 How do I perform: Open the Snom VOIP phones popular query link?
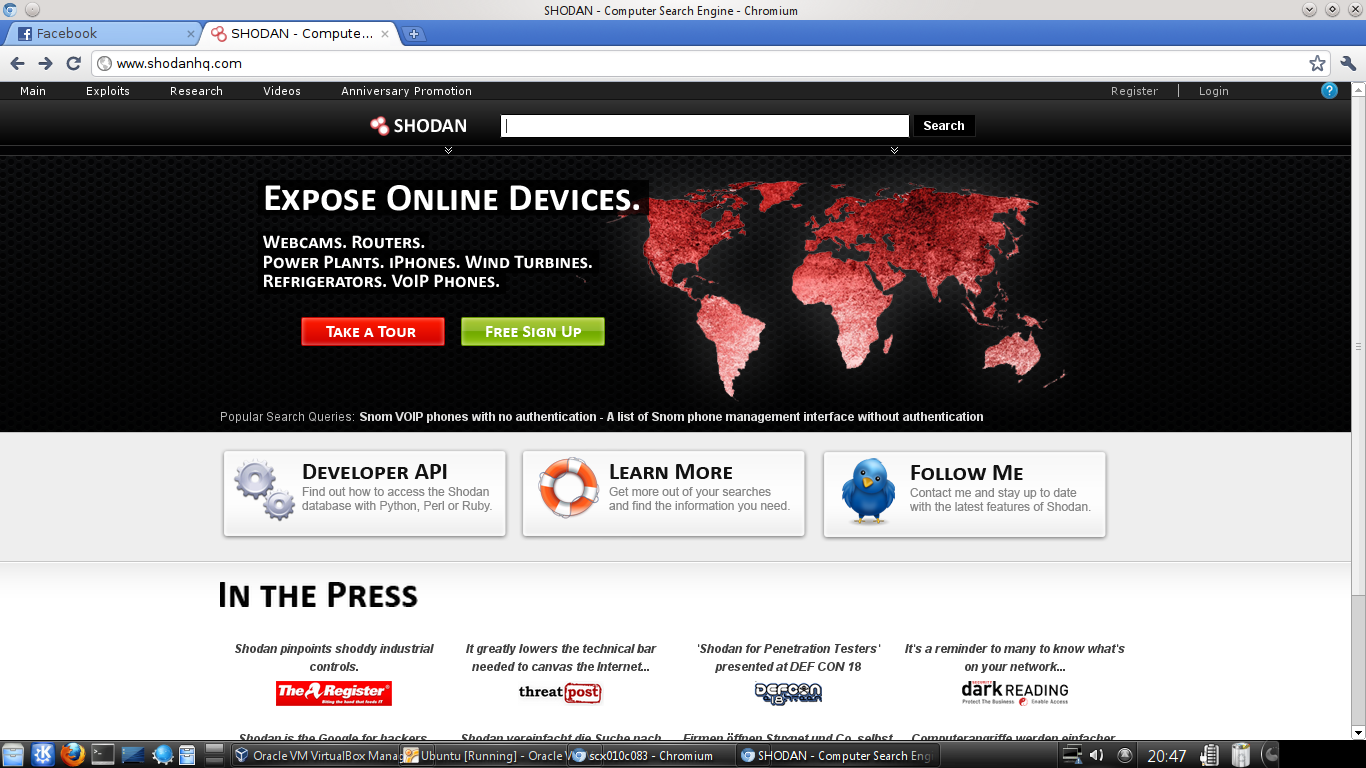pos(671,417)
